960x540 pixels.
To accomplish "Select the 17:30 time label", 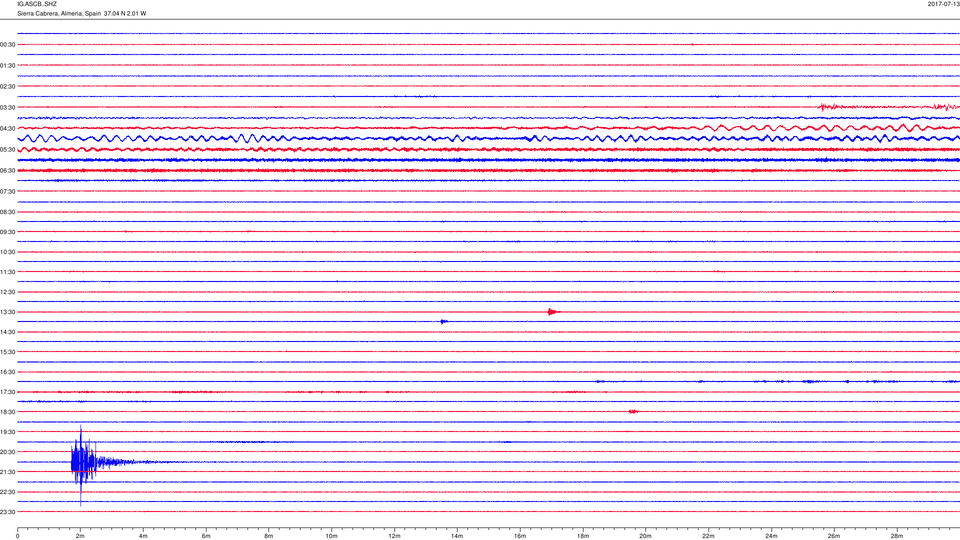I will point(8,392).
